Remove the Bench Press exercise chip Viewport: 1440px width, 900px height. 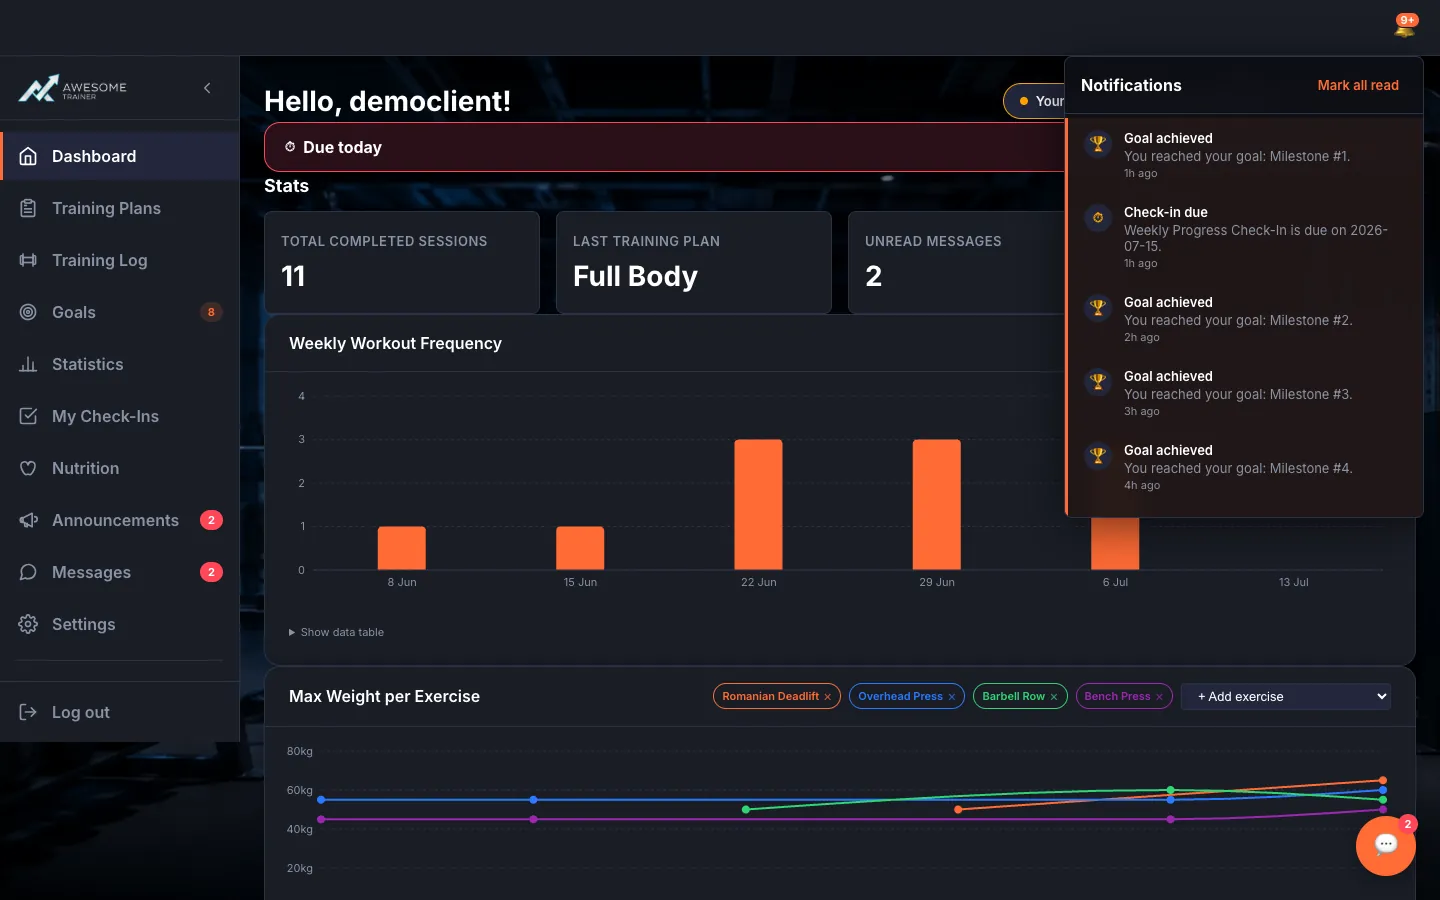point(1159,697)
